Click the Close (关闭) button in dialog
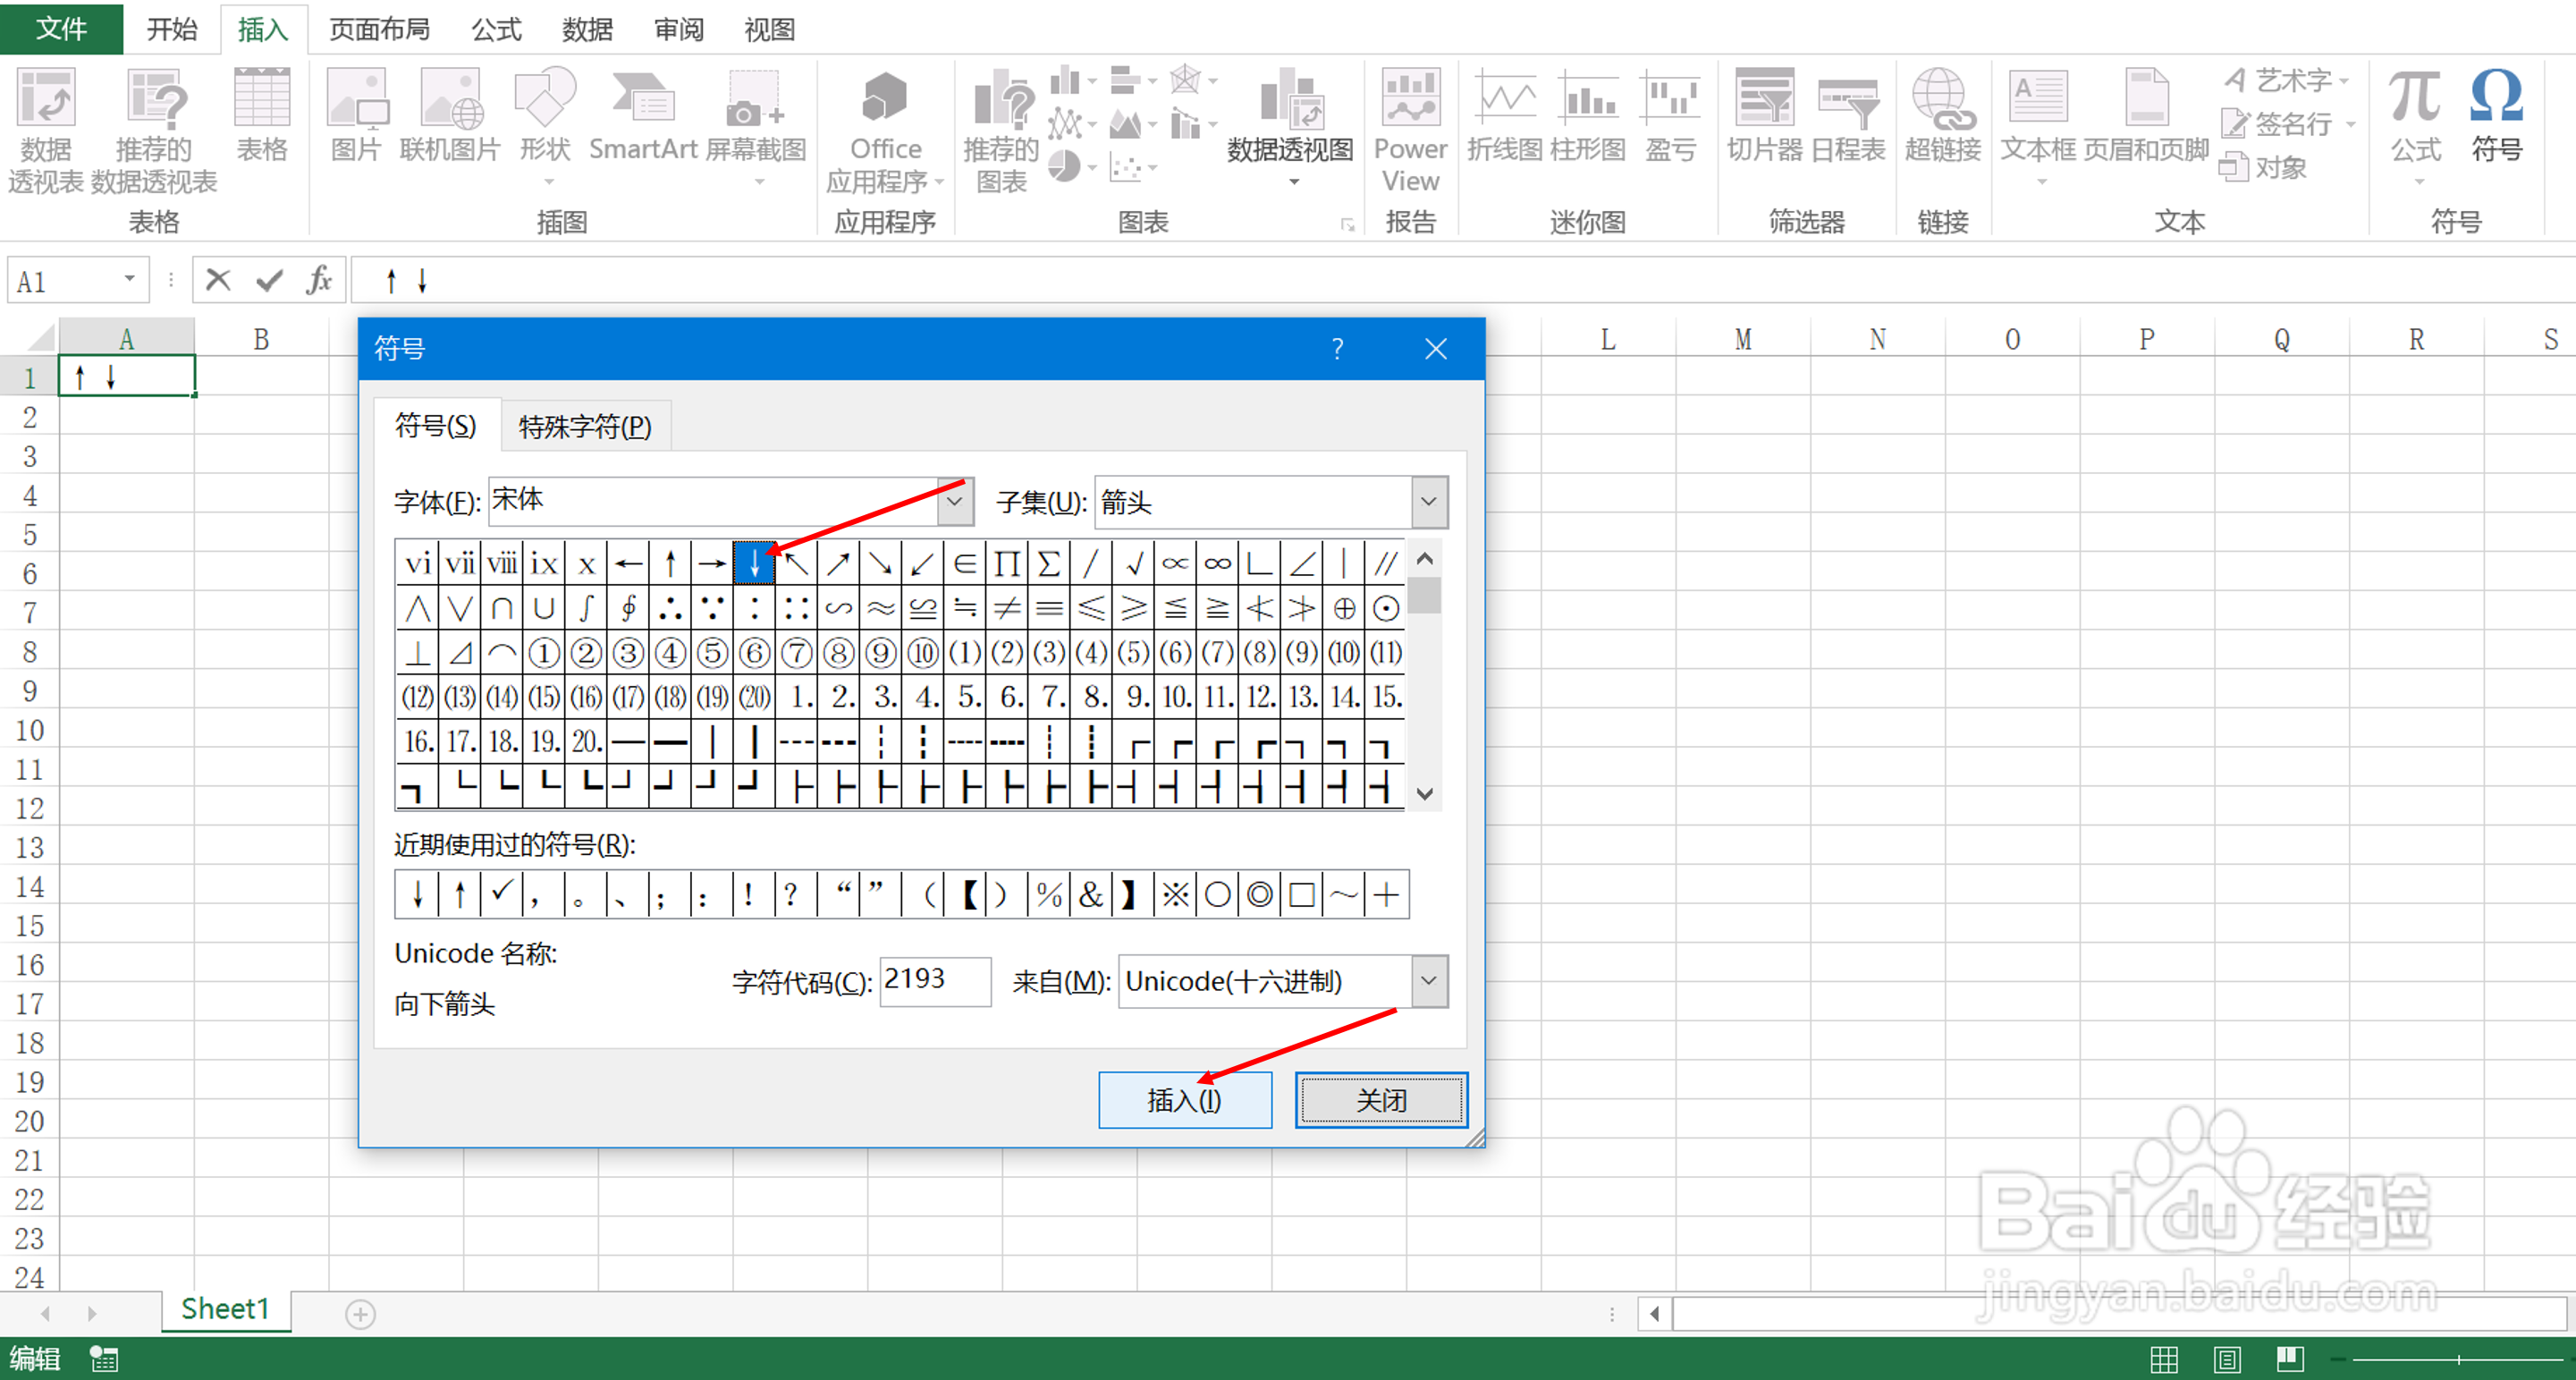The width and height of the screenshot is (2576, 1380). pos(1381,1100)
